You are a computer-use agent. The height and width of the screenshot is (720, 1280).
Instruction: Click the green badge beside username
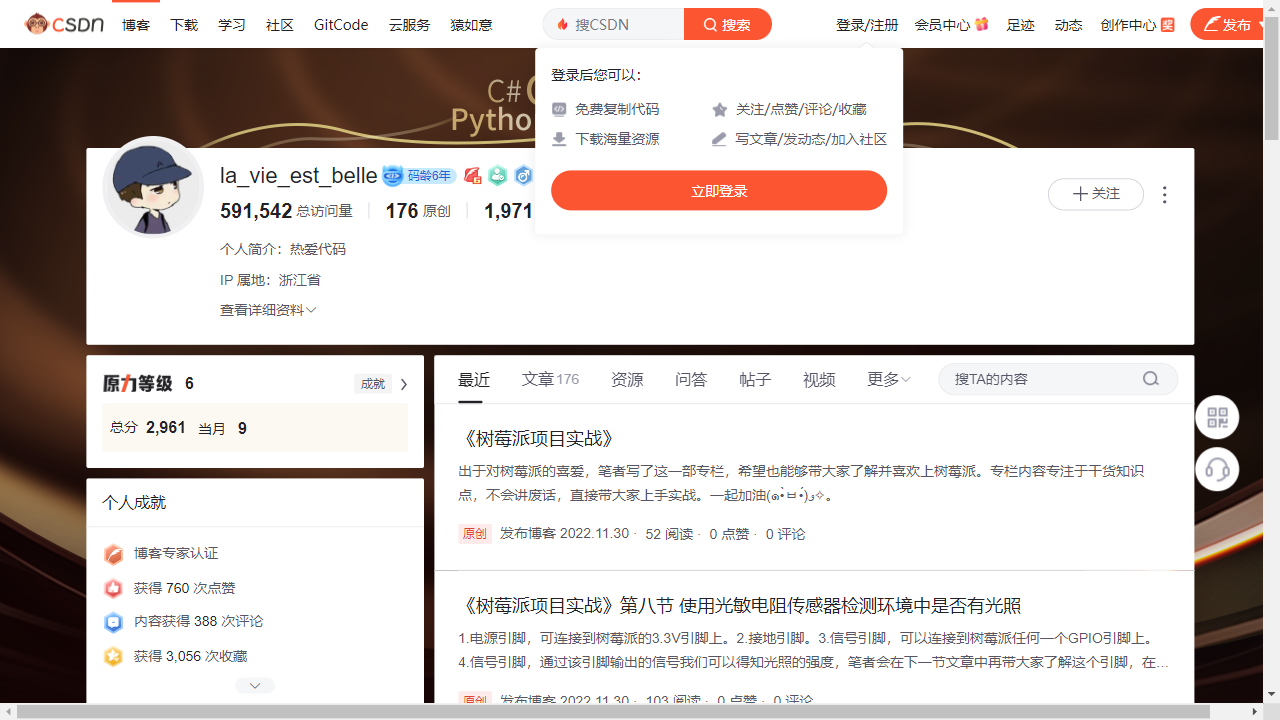[x=498, y=176]
